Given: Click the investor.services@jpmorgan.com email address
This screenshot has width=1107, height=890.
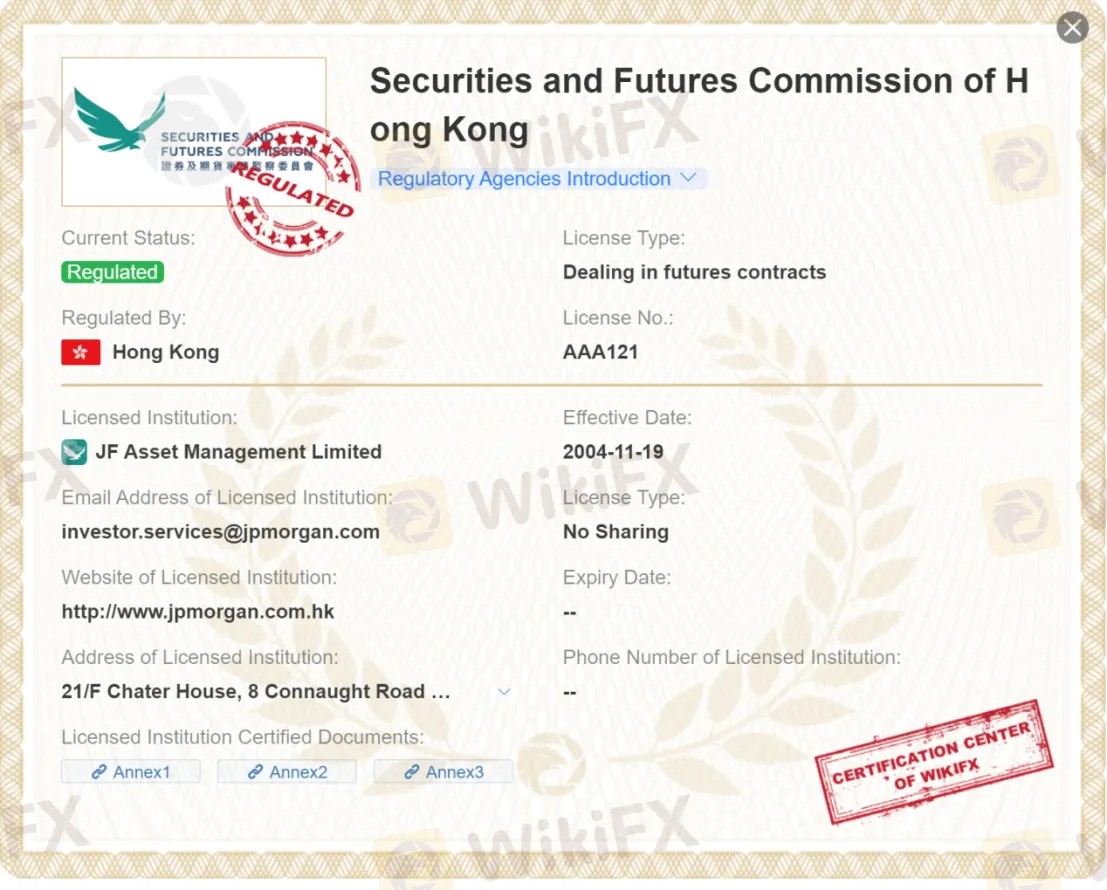Looking at the screenshot, I should (x=220, y=532).
